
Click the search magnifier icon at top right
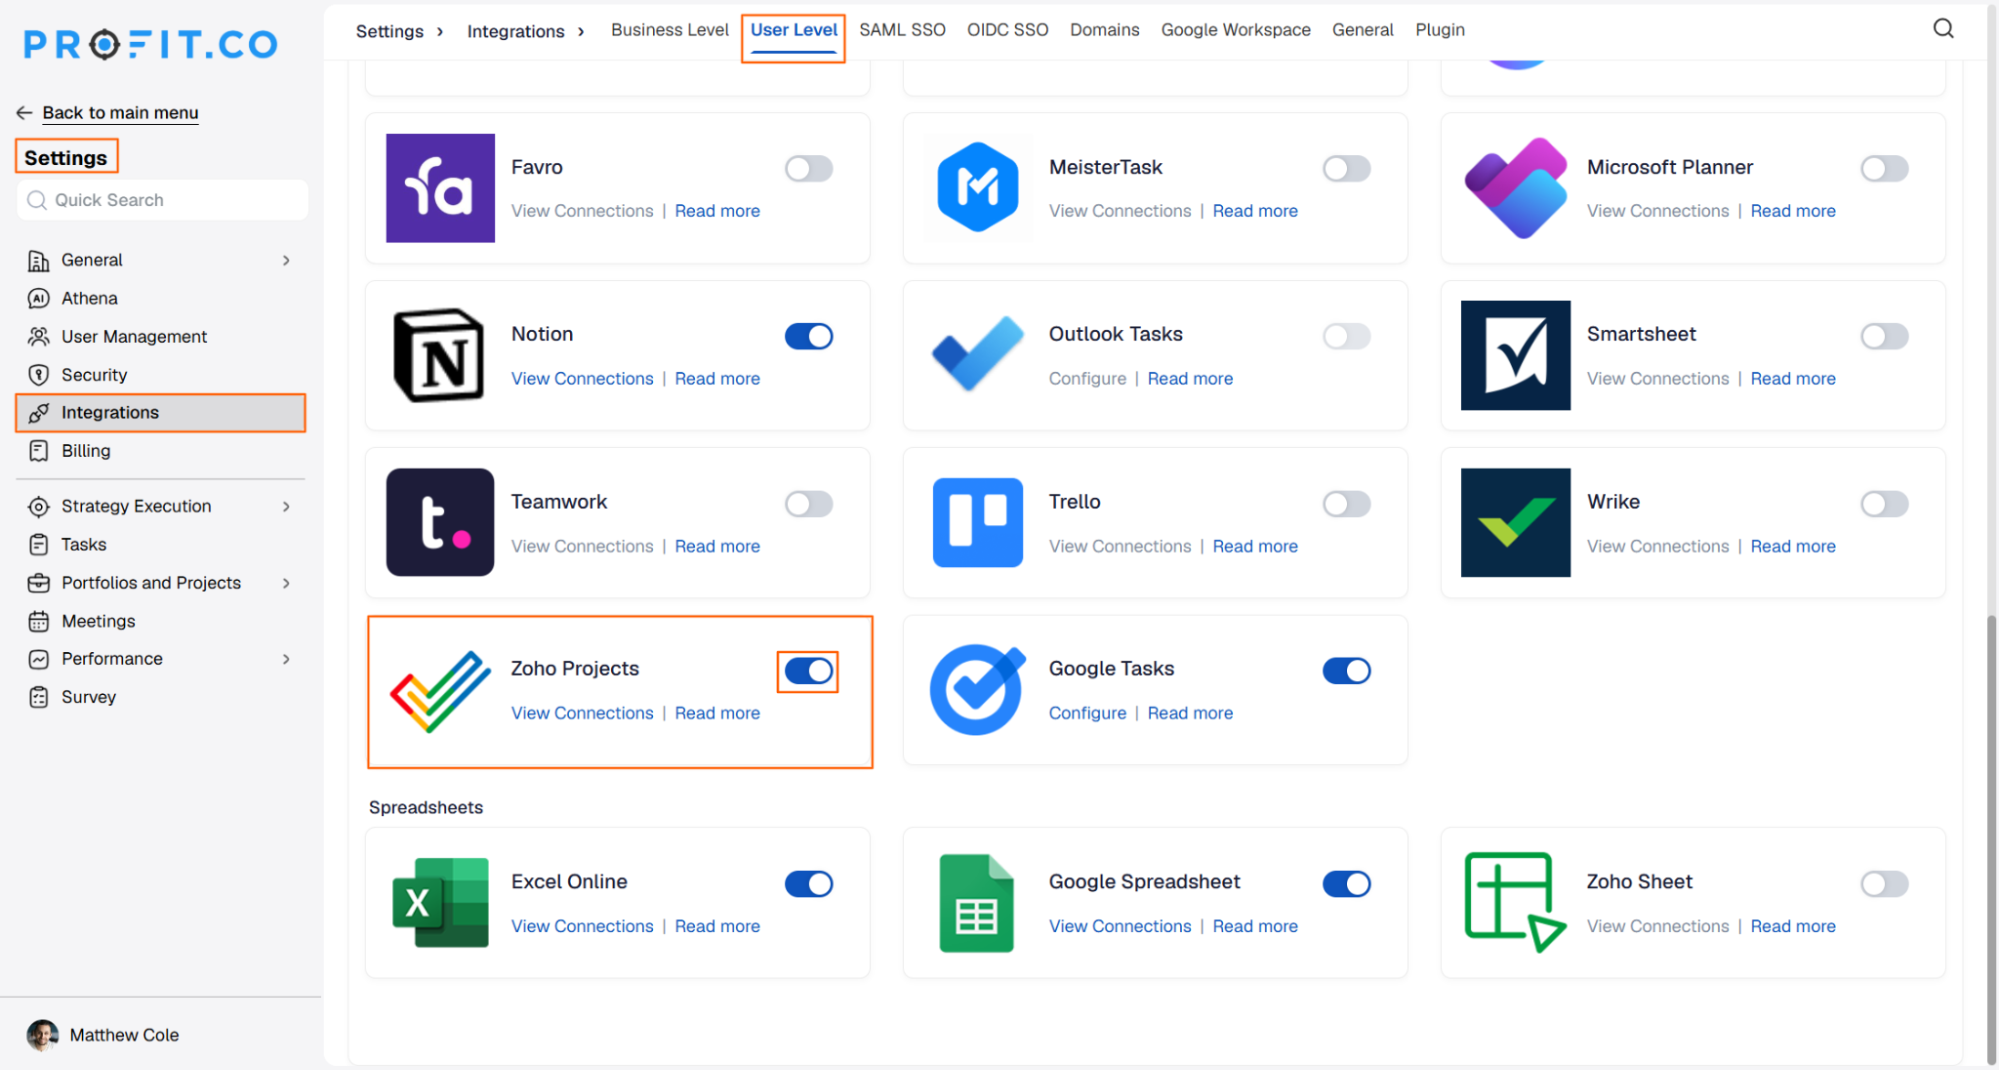[x=1942, y=29]
